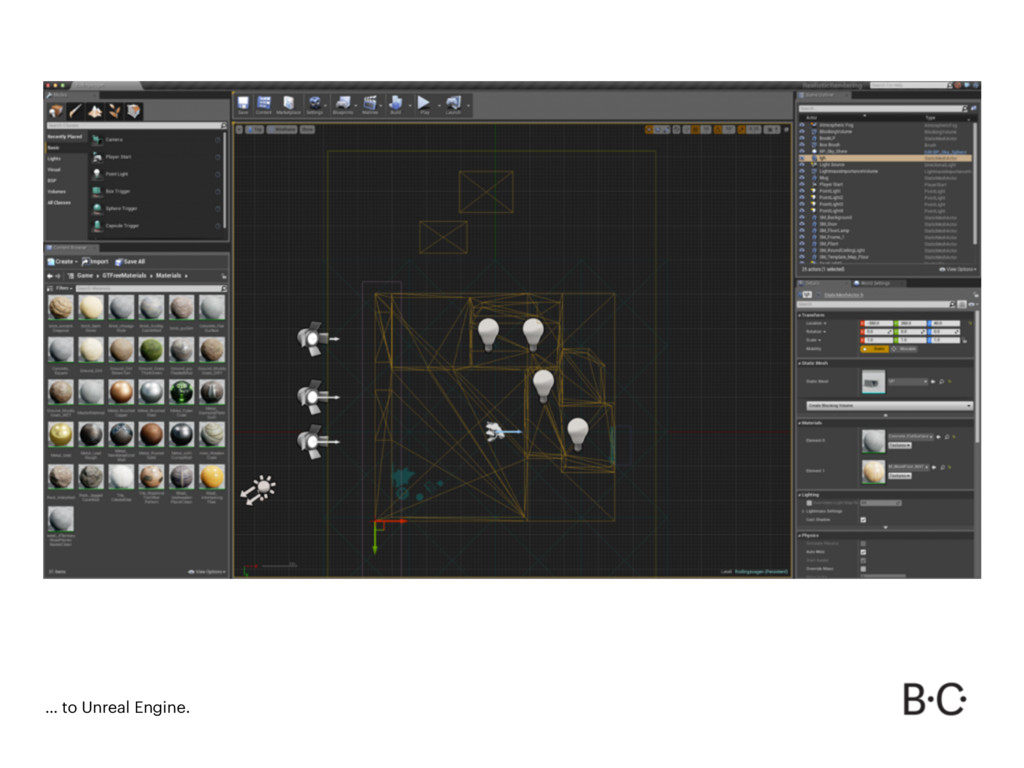Toggle visibility of SM_Door actor
The height and width of the screenshot is (768, 1024).
[x=802, y=224]
